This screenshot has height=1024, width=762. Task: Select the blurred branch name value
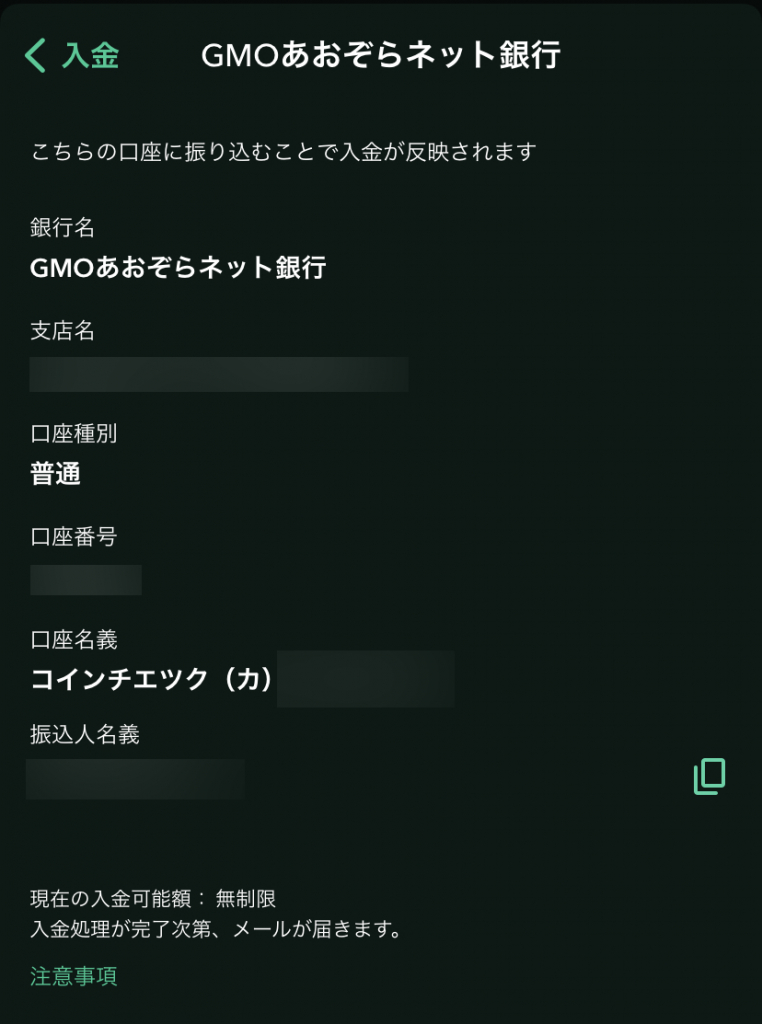pos(218,374)
